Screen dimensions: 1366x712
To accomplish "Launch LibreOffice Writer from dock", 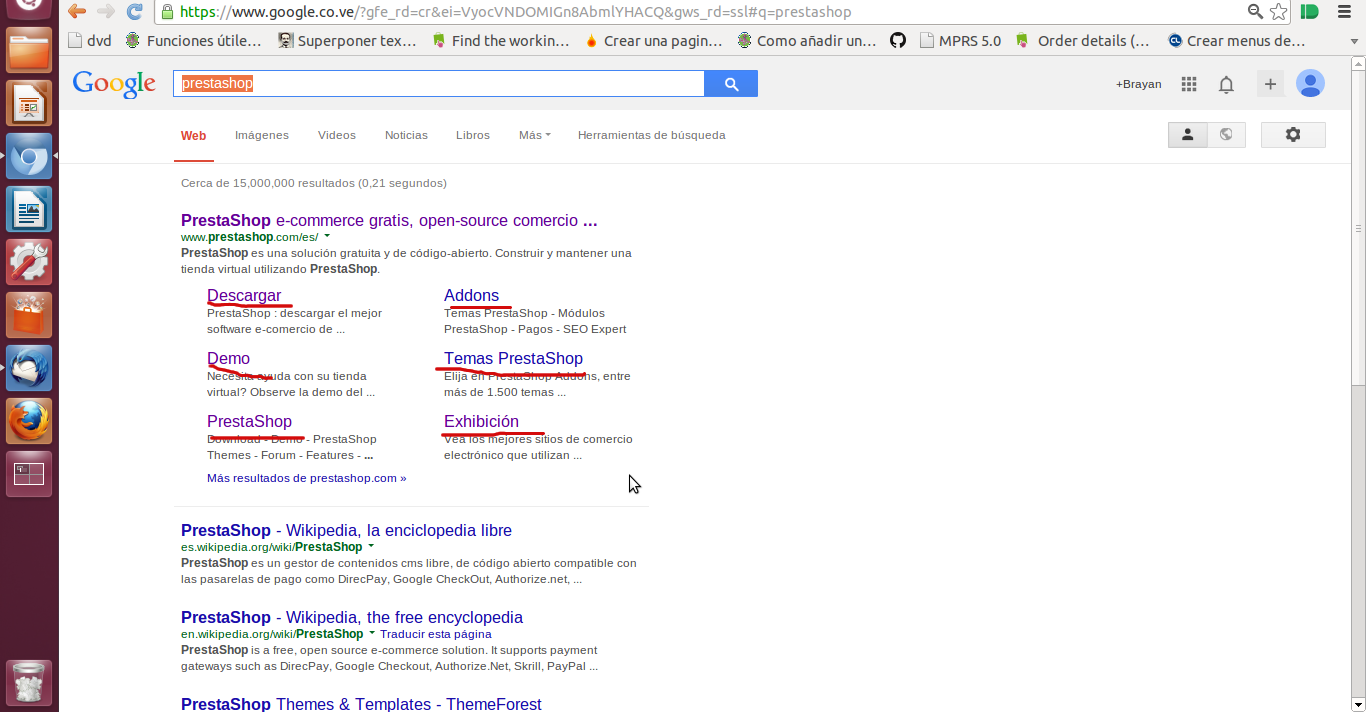I will click(x=29, y=209).
